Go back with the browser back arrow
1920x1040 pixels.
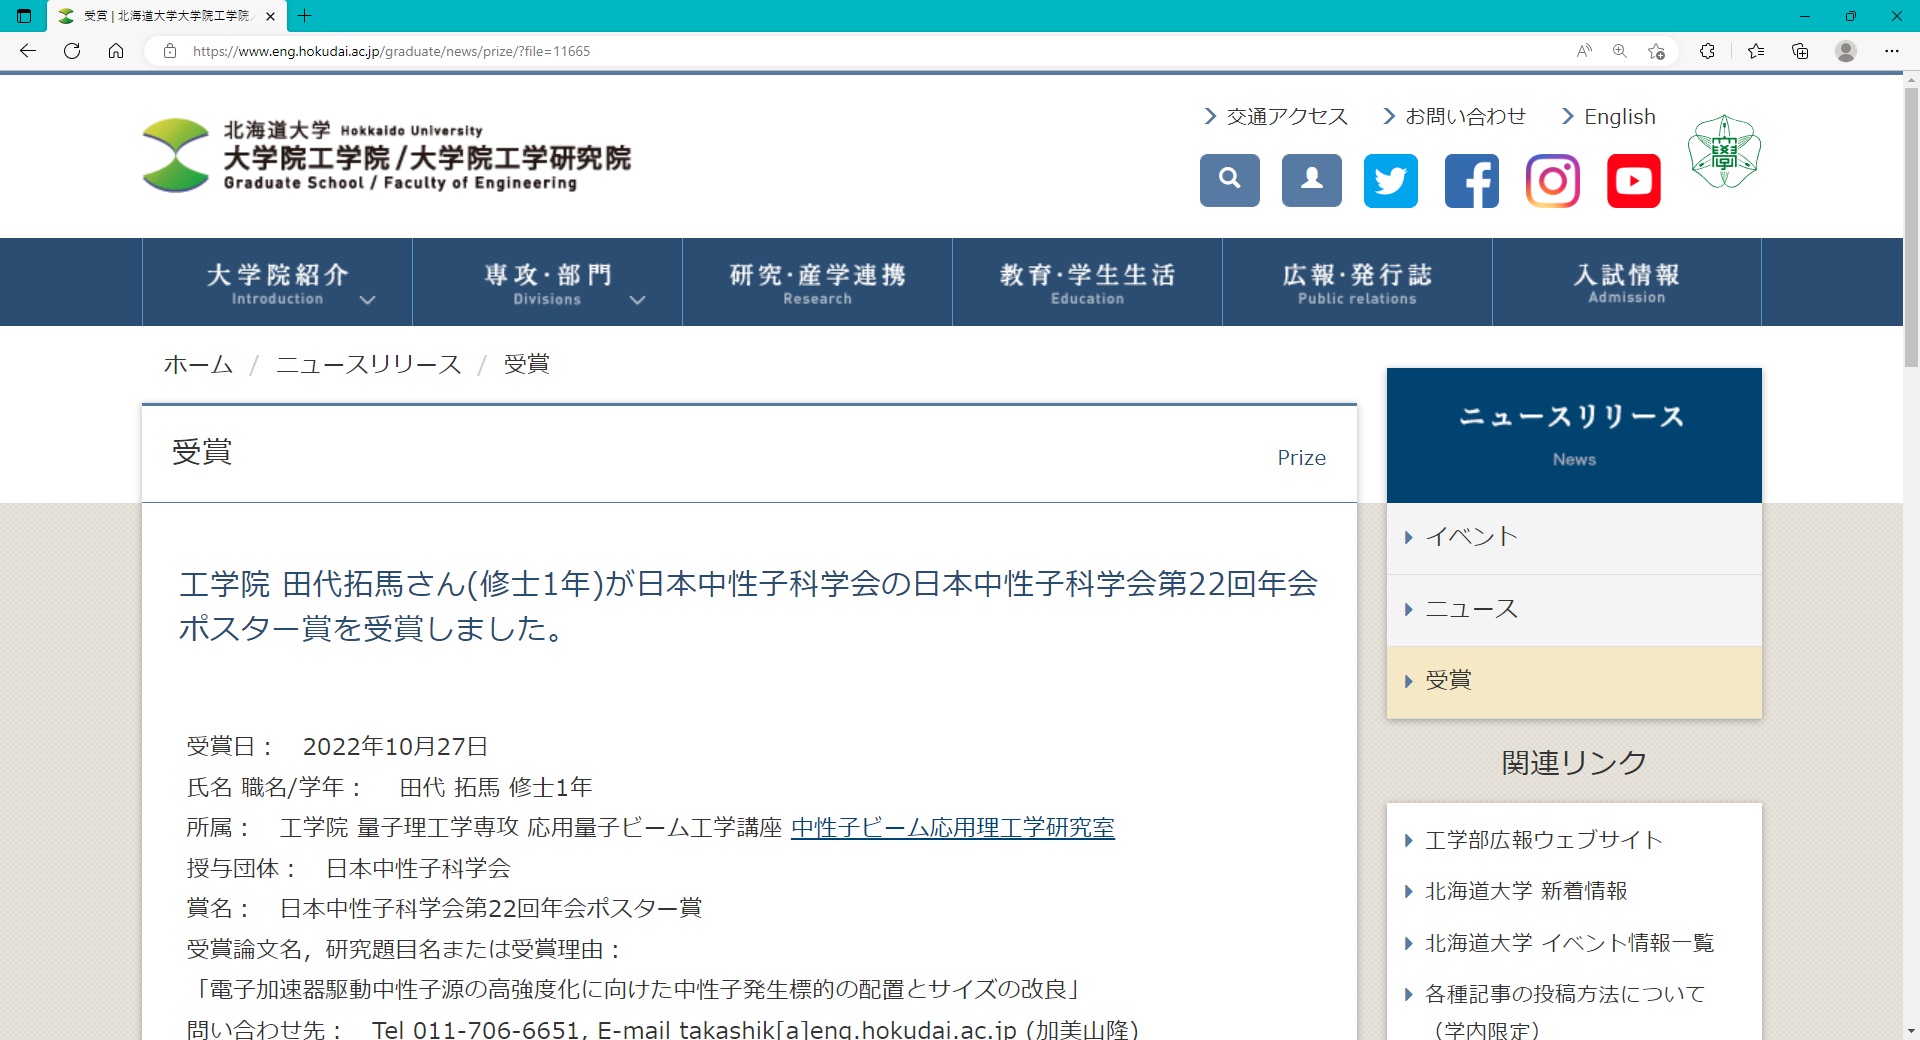pyautogui.click(x=28, y=51)
